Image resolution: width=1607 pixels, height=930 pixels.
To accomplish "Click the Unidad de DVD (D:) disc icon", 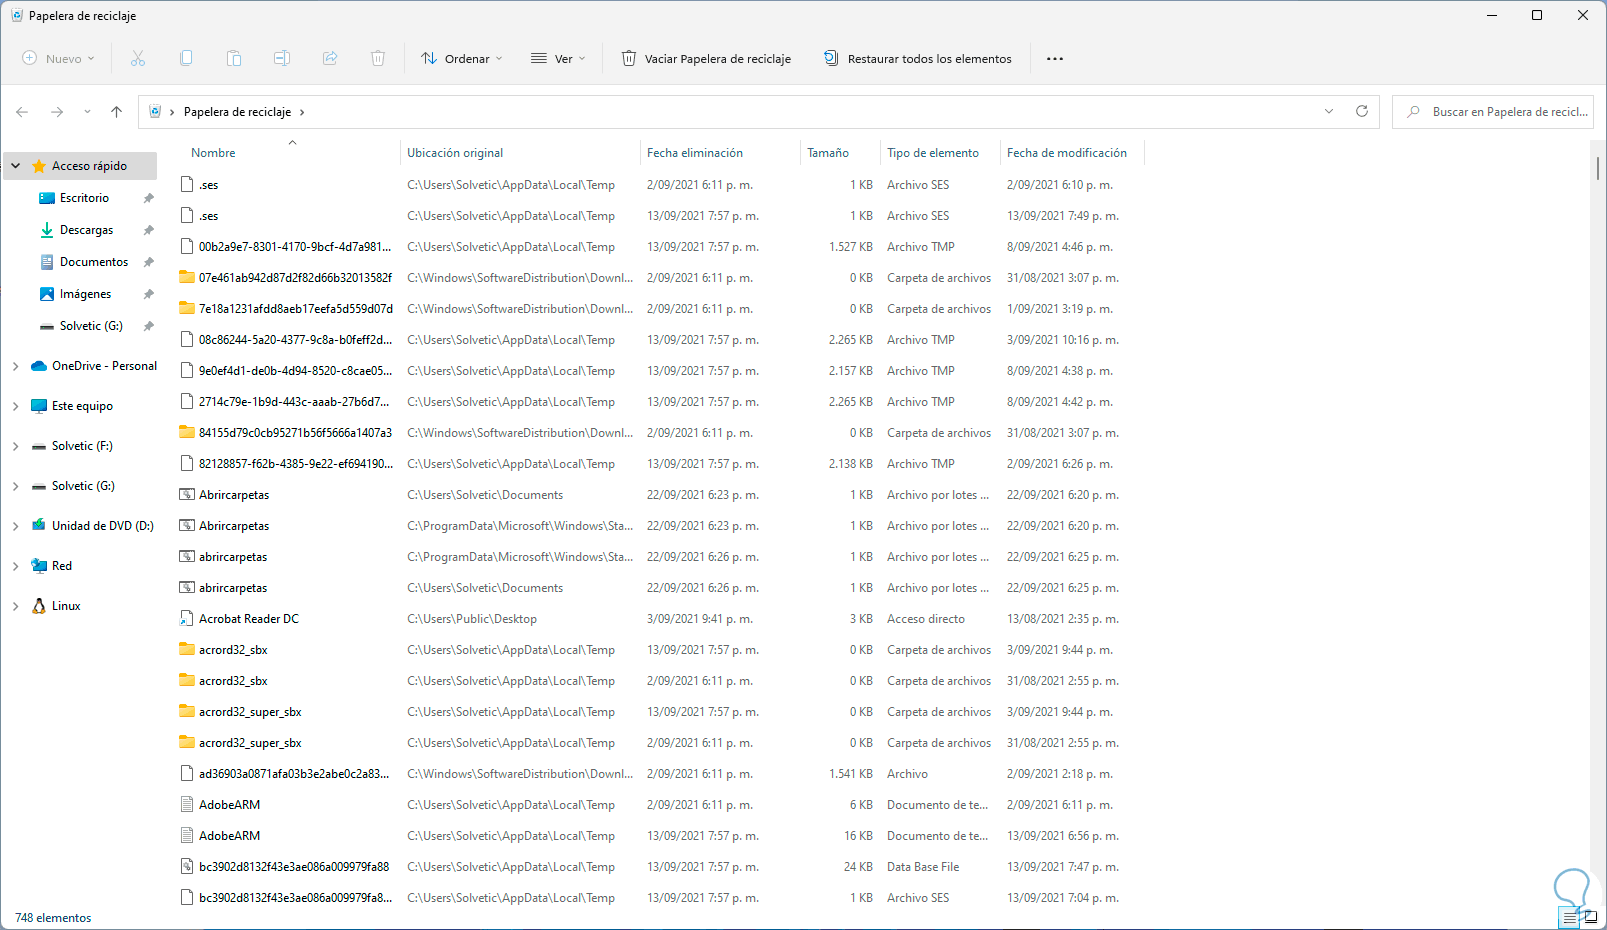I will pos(39,526).
